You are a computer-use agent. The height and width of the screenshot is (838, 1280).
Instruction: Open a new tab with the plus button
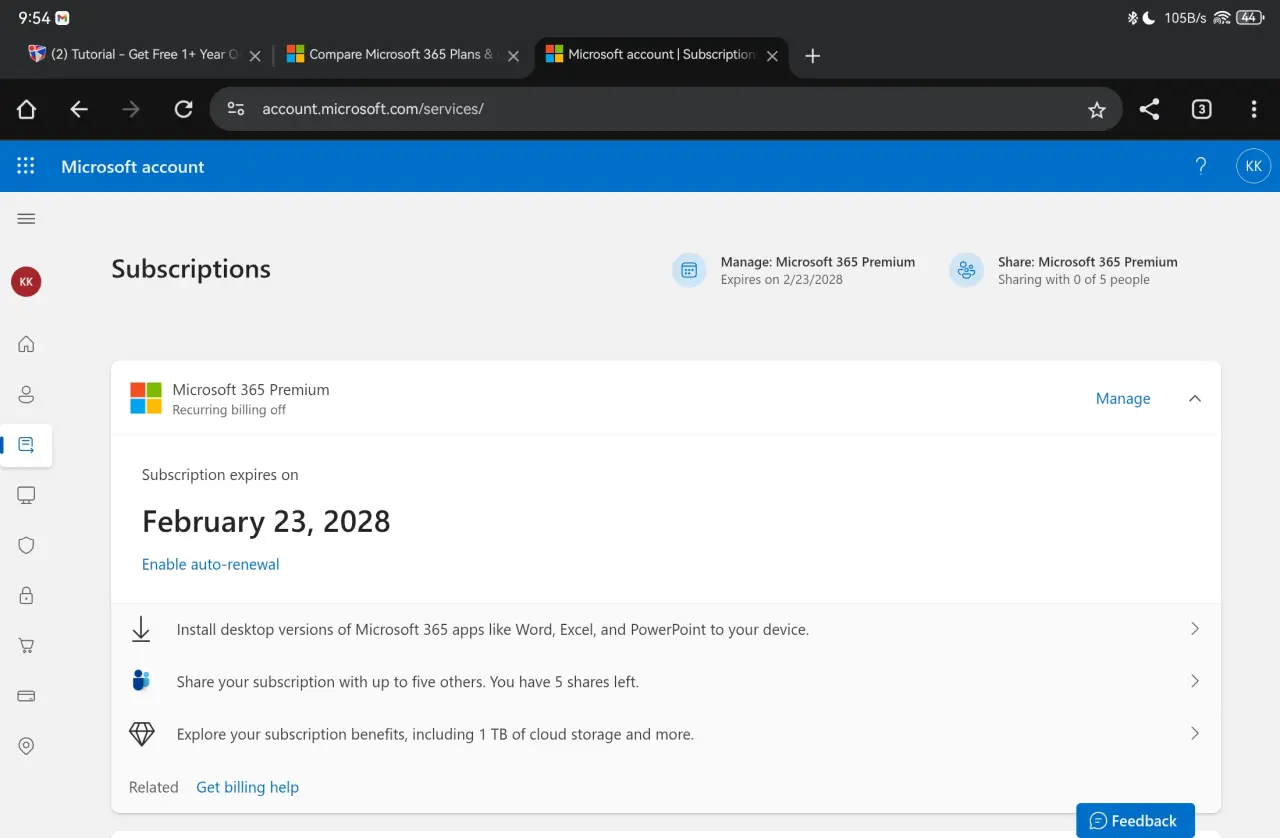[812, 56]
